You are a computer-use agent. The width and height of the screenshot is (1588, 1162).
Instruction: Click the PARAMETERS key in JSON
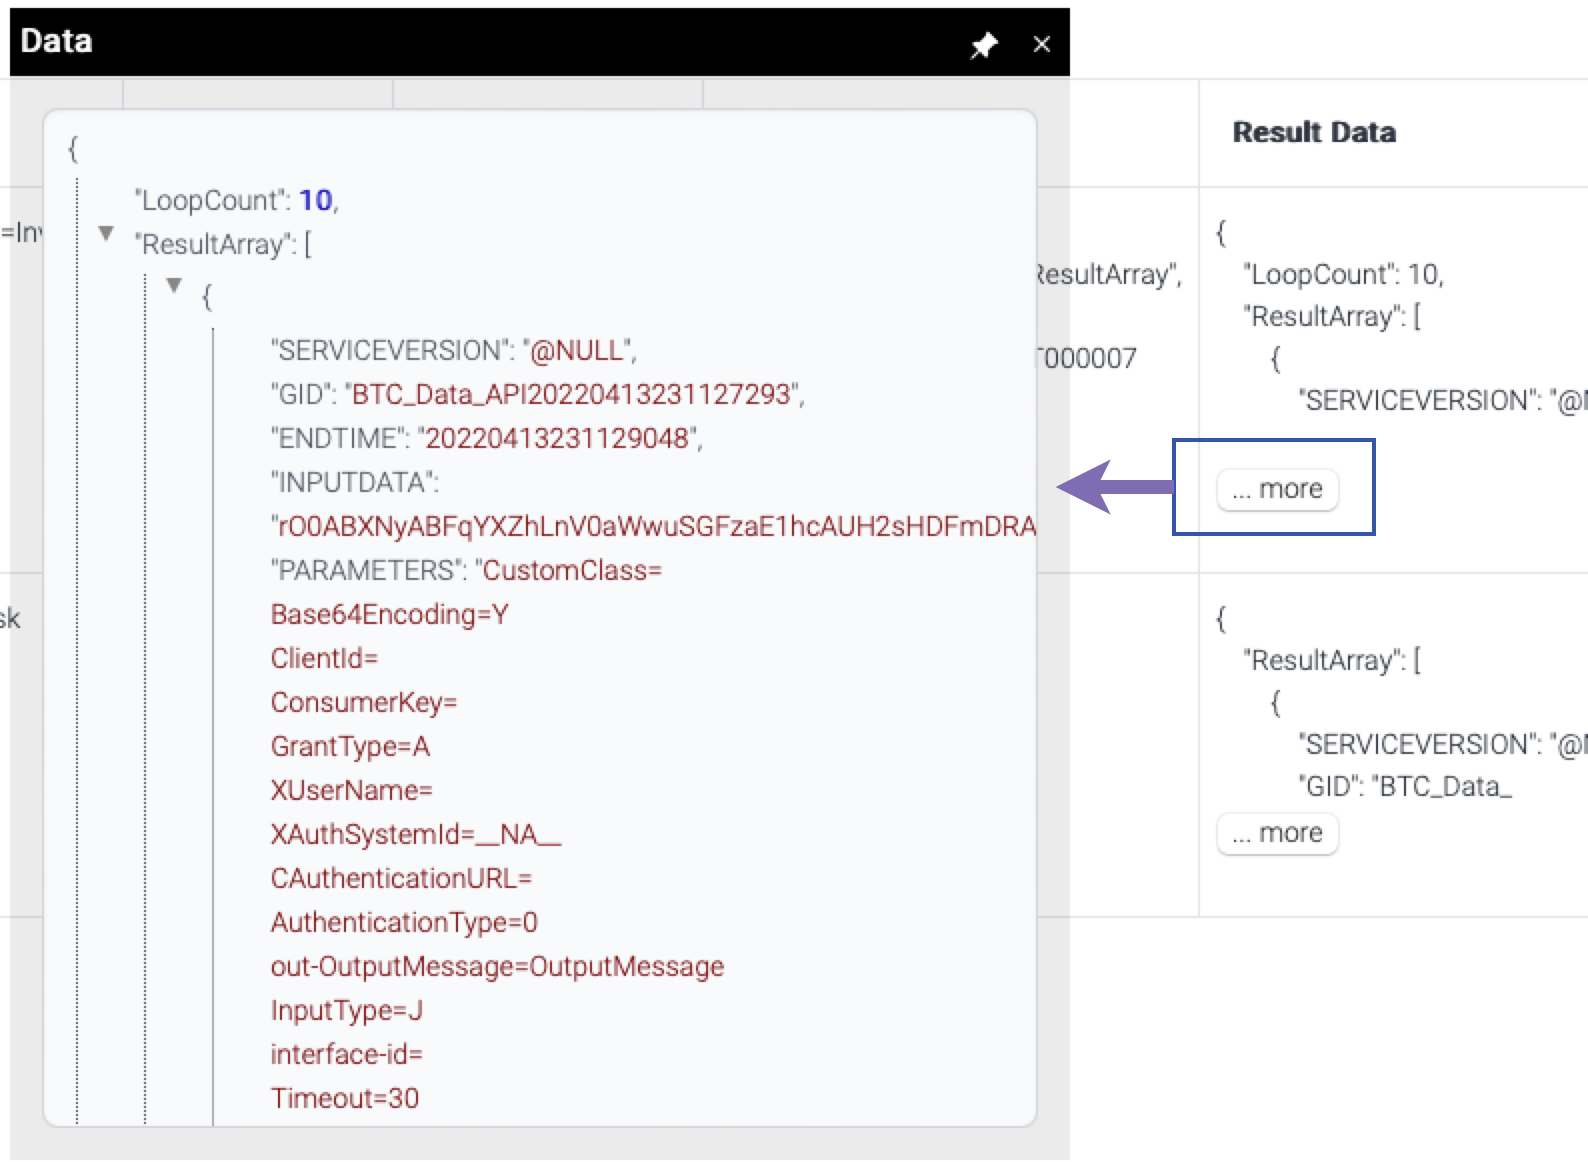367,571
